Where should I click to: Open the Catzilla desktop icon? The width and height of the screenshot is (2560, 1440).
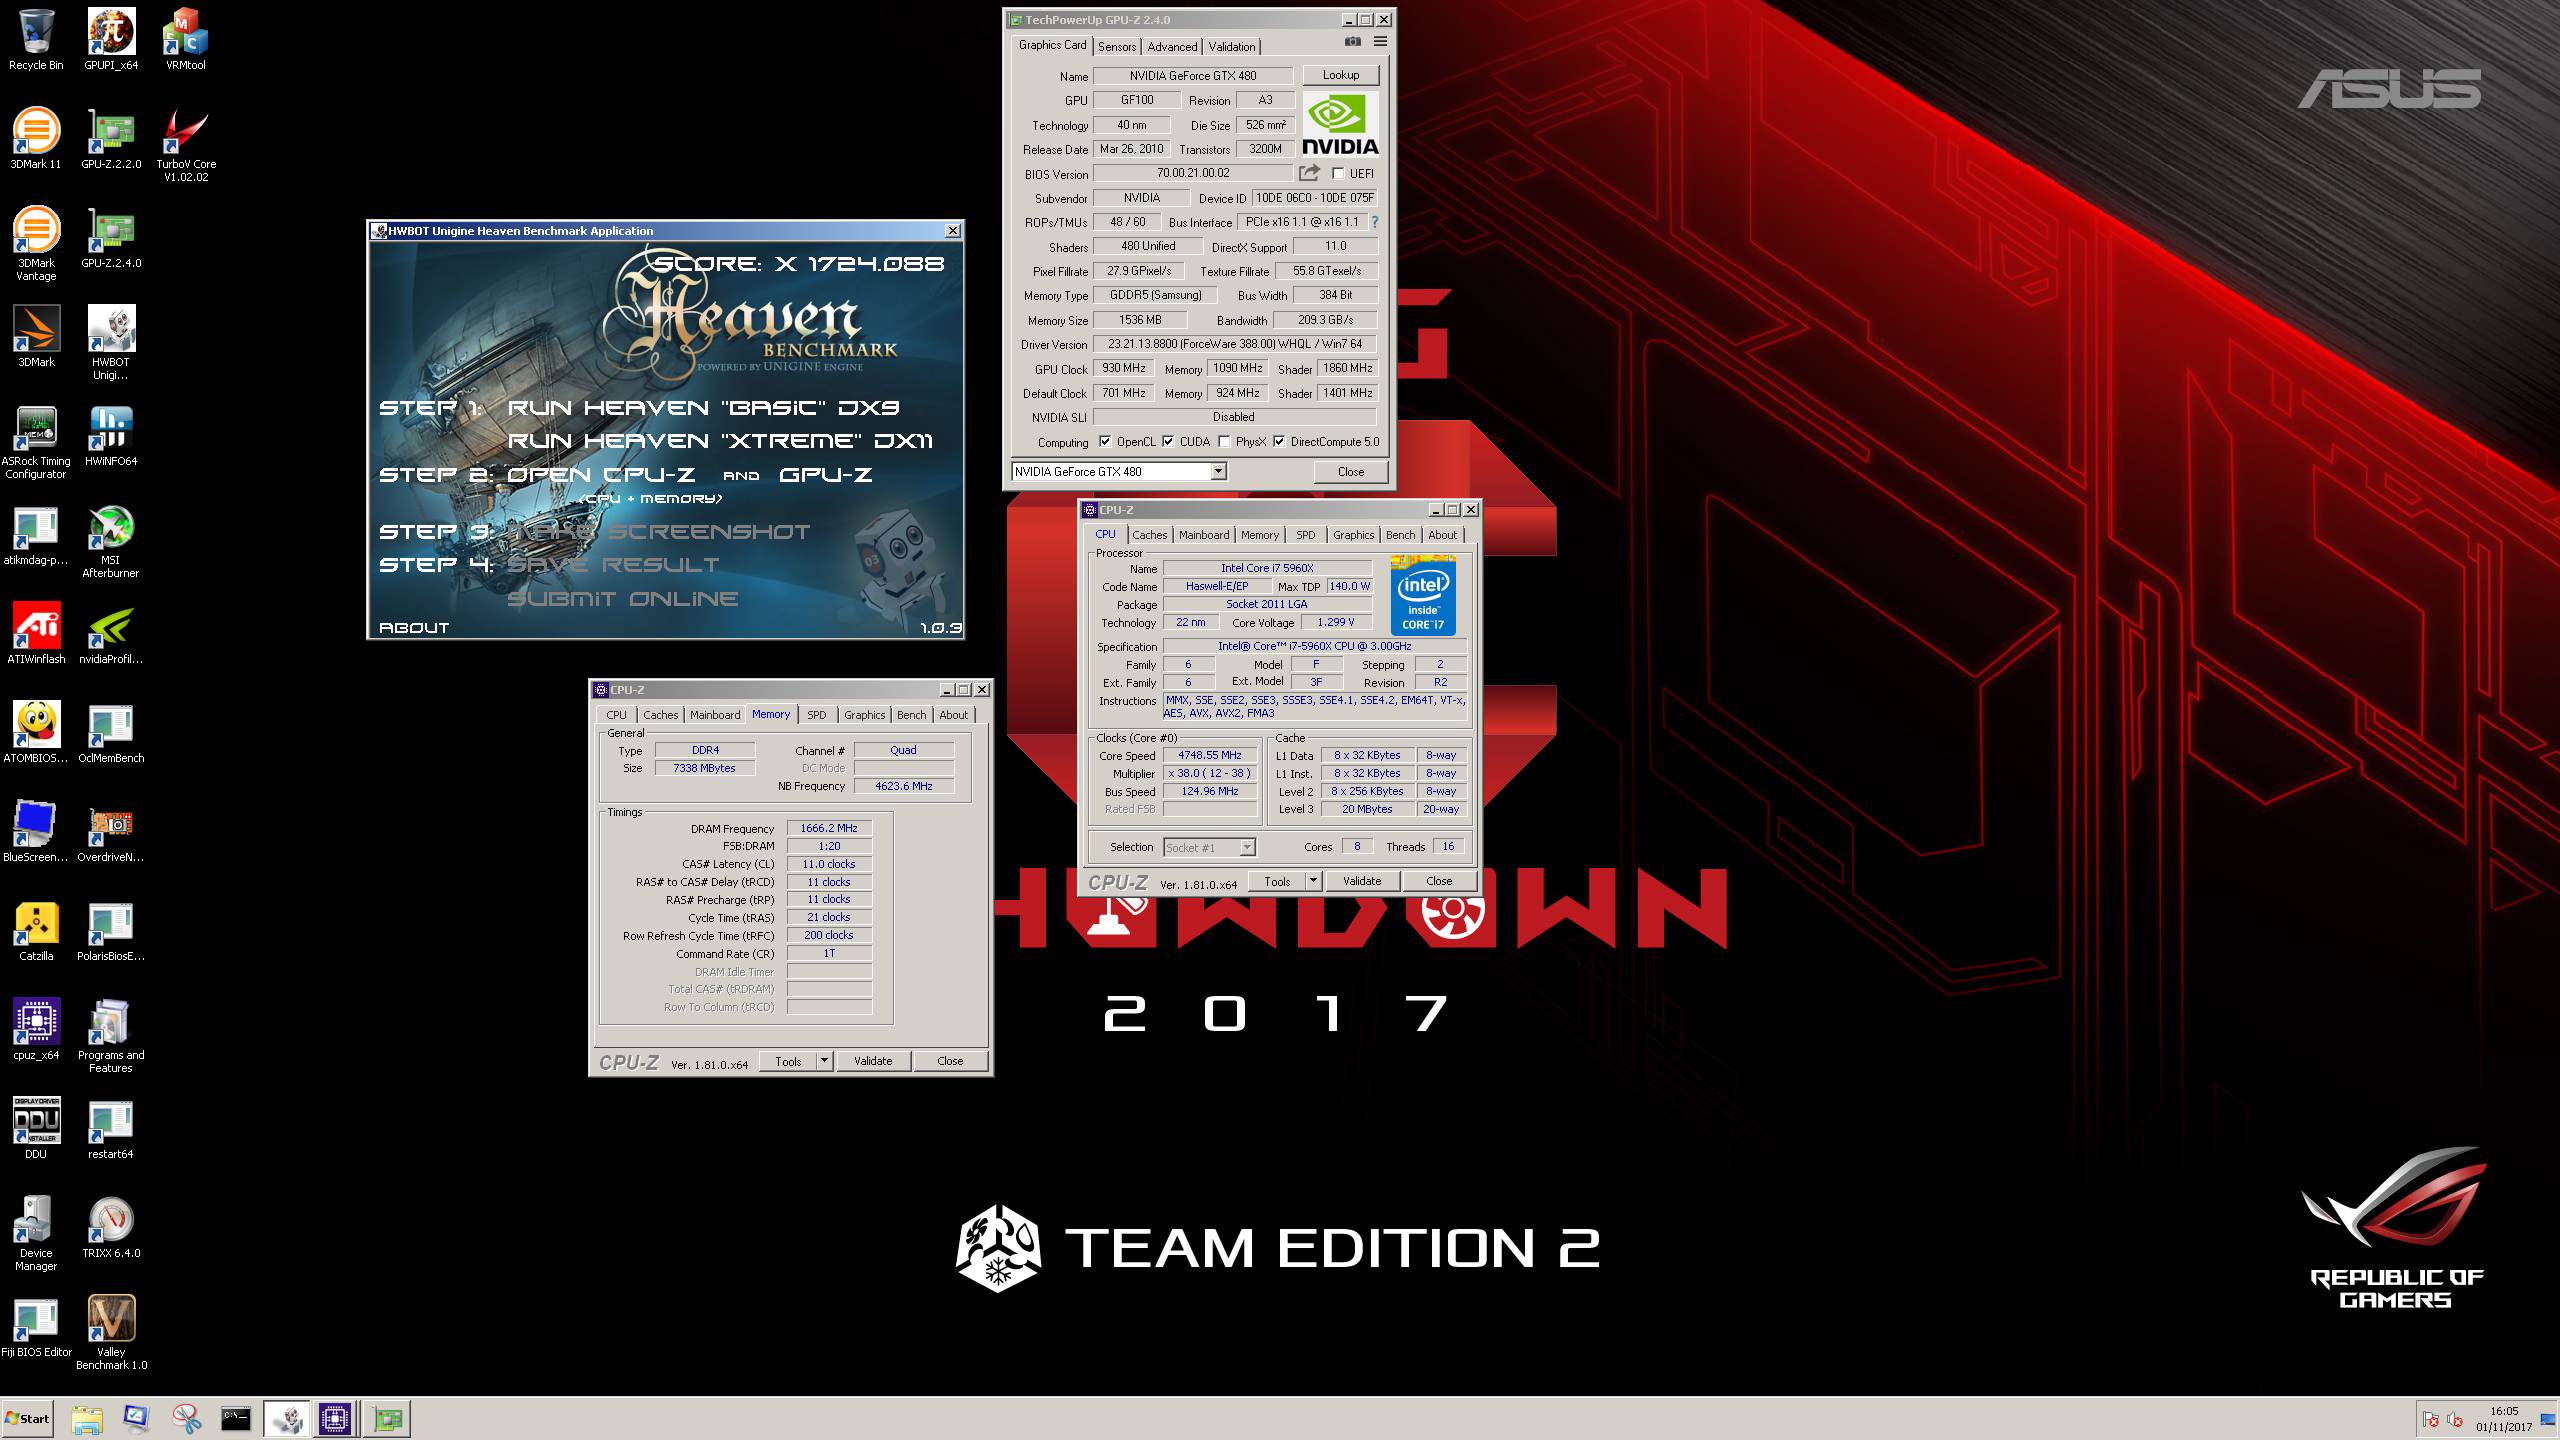(x=36, y=931)
